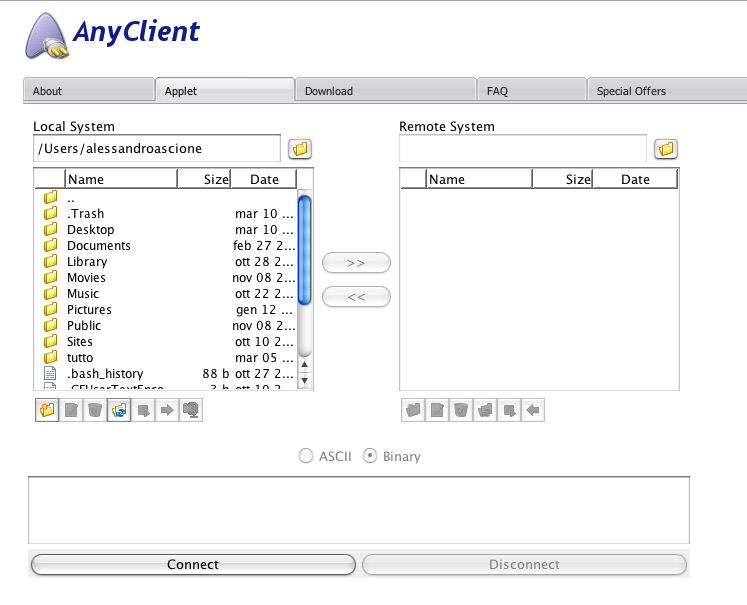Click the local rename file icon
This screenshot has width=747, height=605.
[x=71, y=410]
